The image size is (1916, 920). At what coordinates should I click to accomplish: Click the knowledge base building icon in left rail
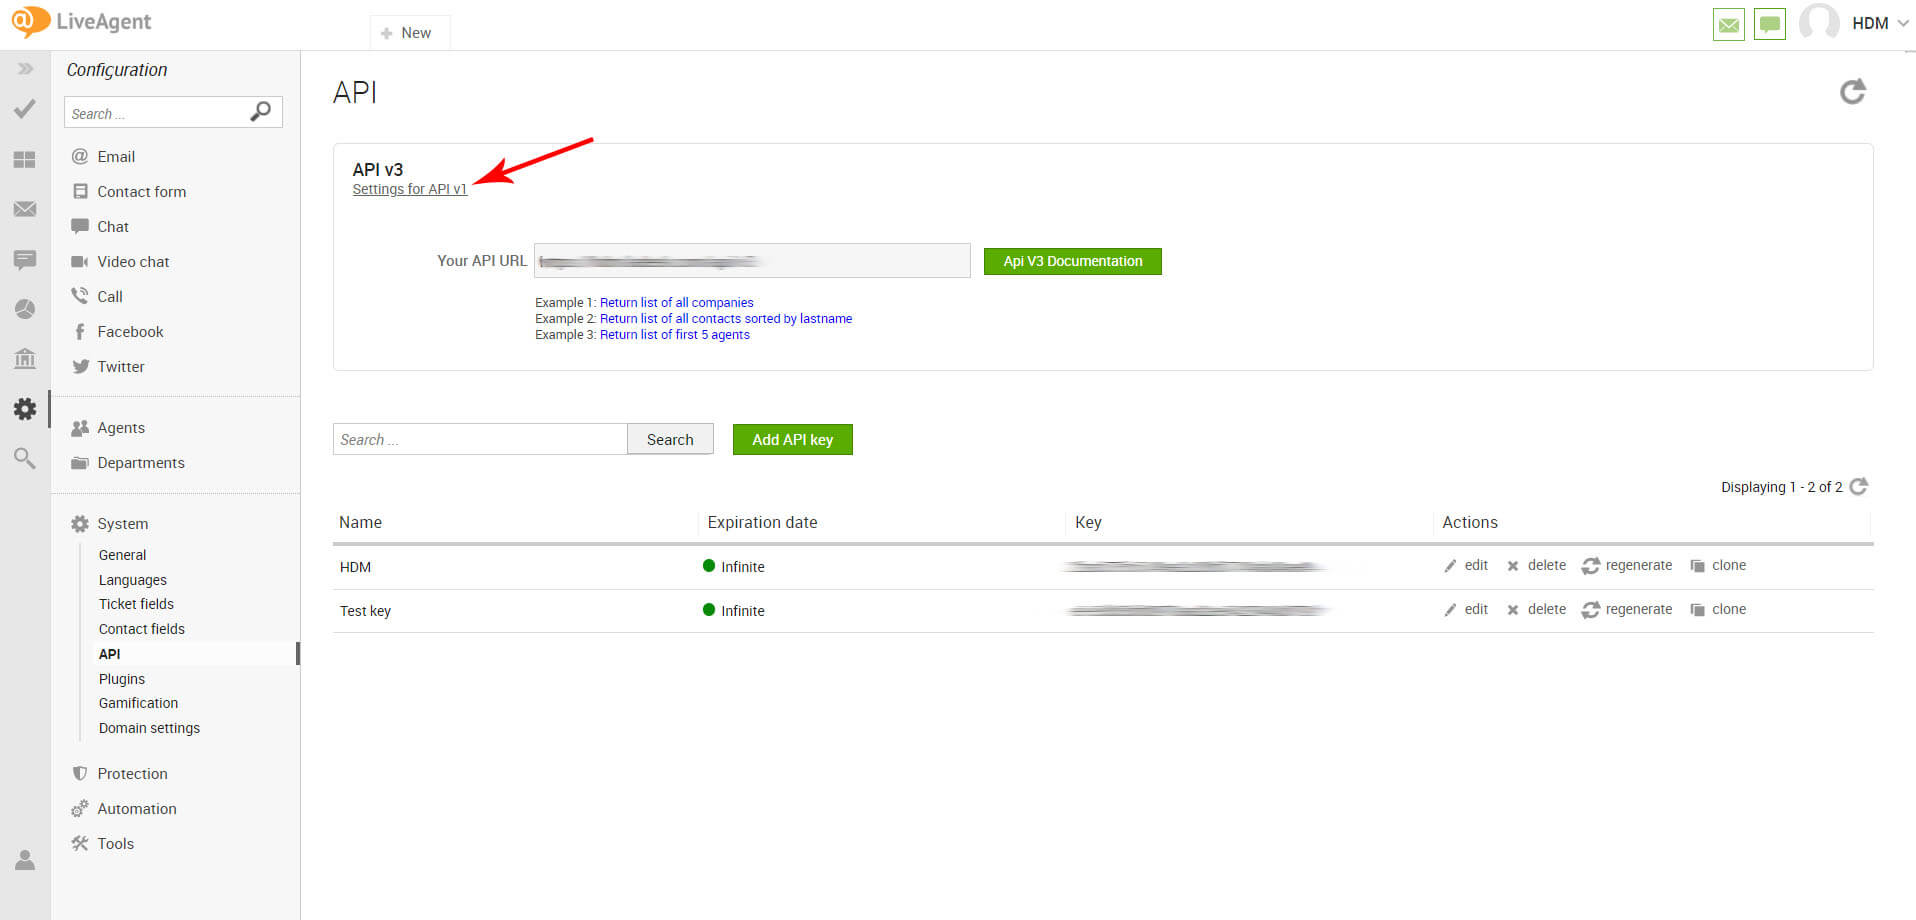(x=25, y=358)
